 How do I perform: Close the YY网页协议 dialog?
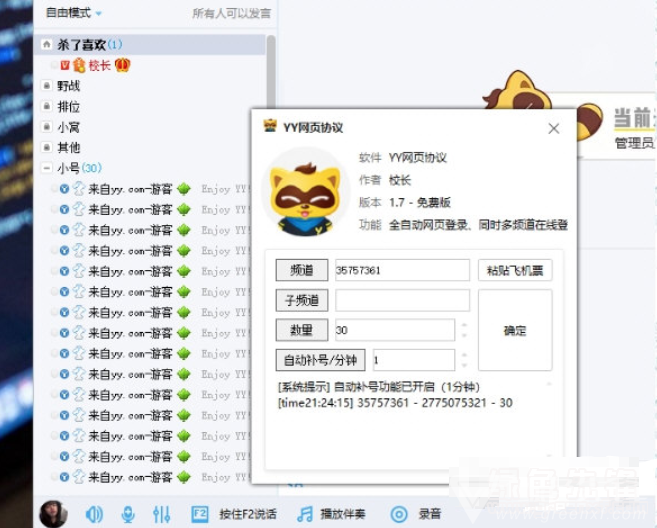click(554, 128)
